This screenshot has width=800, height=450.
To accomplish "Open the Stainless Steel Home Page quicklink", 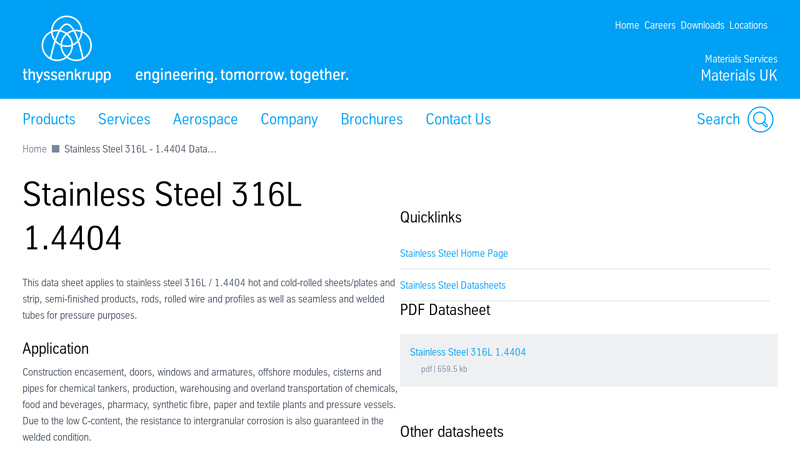I will (x=454, y=254).
